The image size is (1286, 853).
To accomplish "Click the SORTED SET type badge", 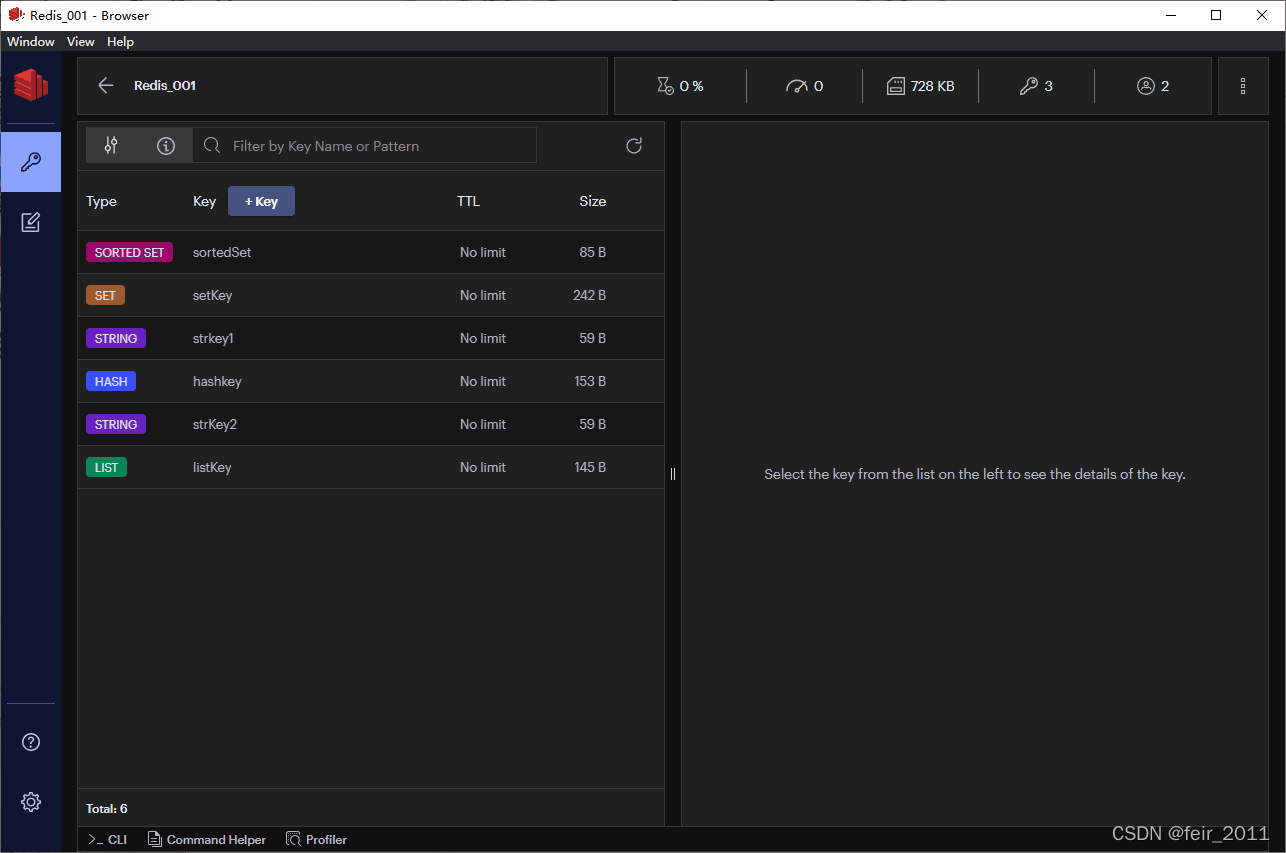I will (x=129, y=252).
